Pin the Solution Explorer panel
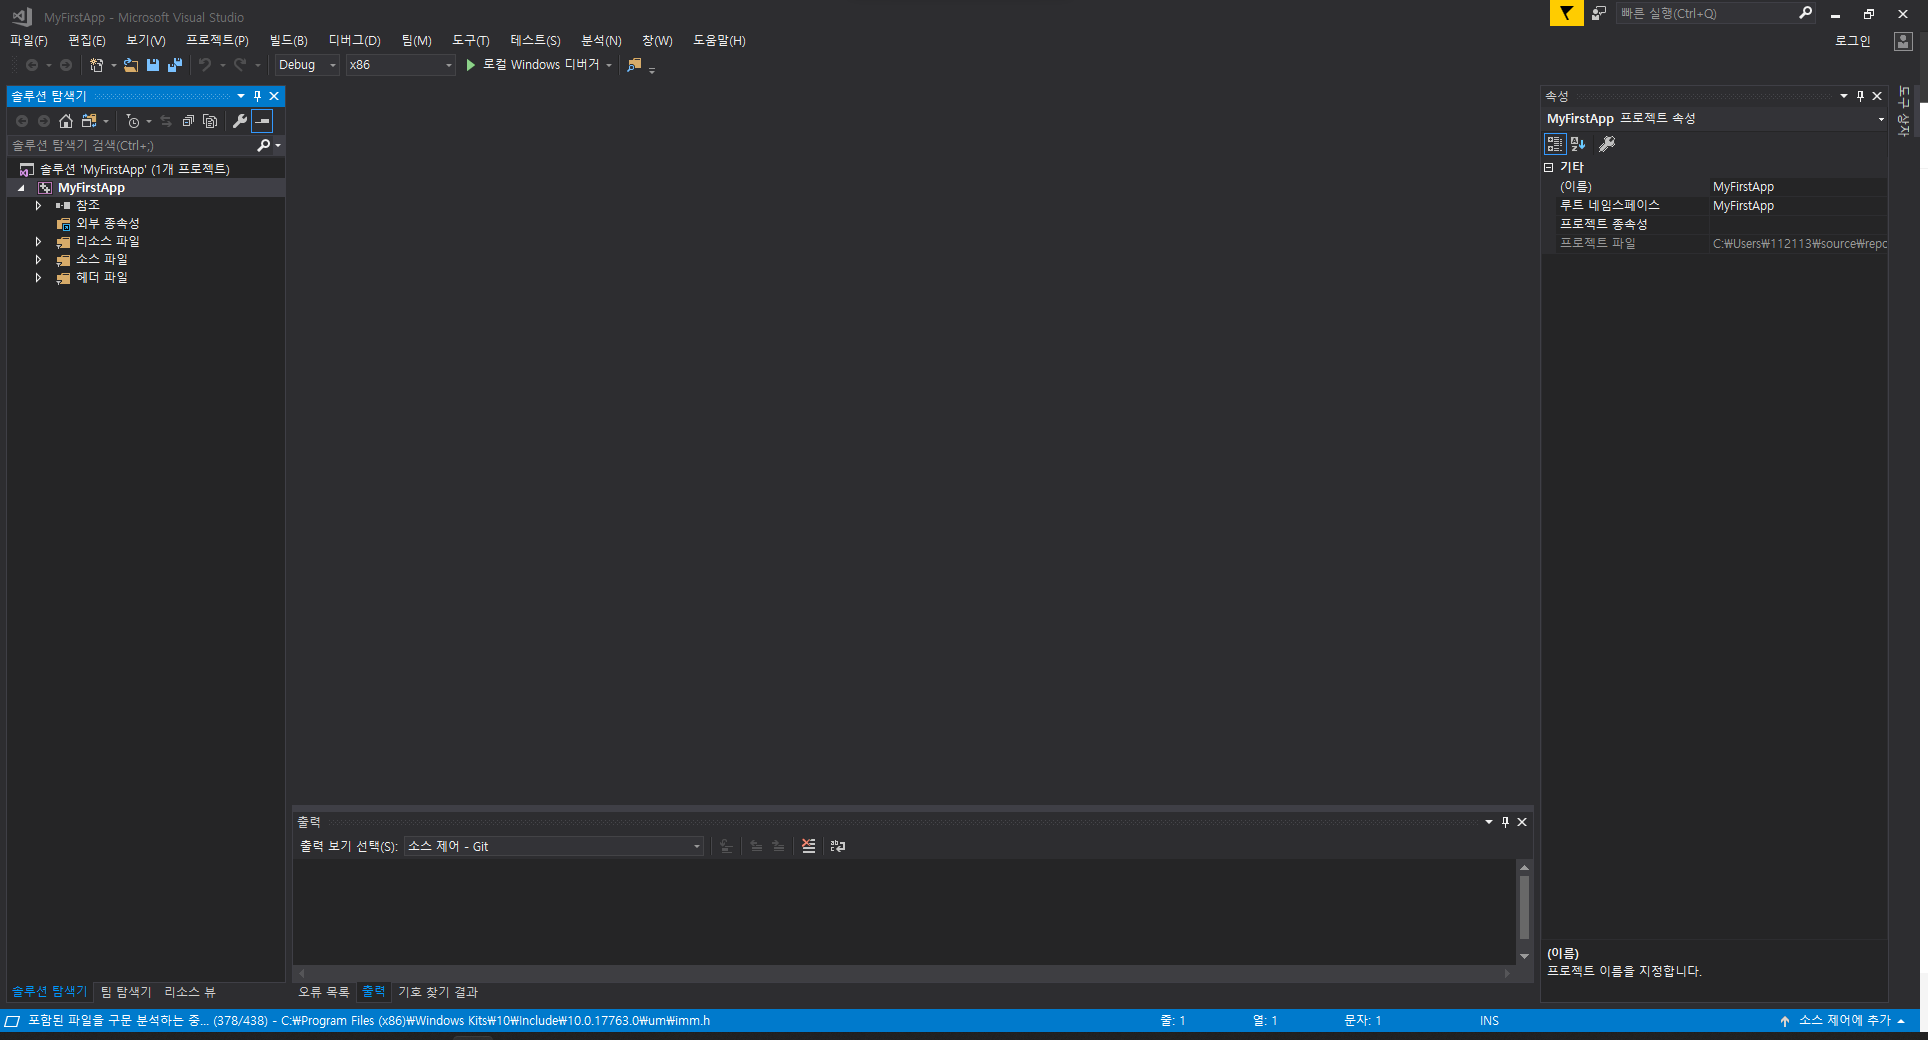 [x=257, y=96]
